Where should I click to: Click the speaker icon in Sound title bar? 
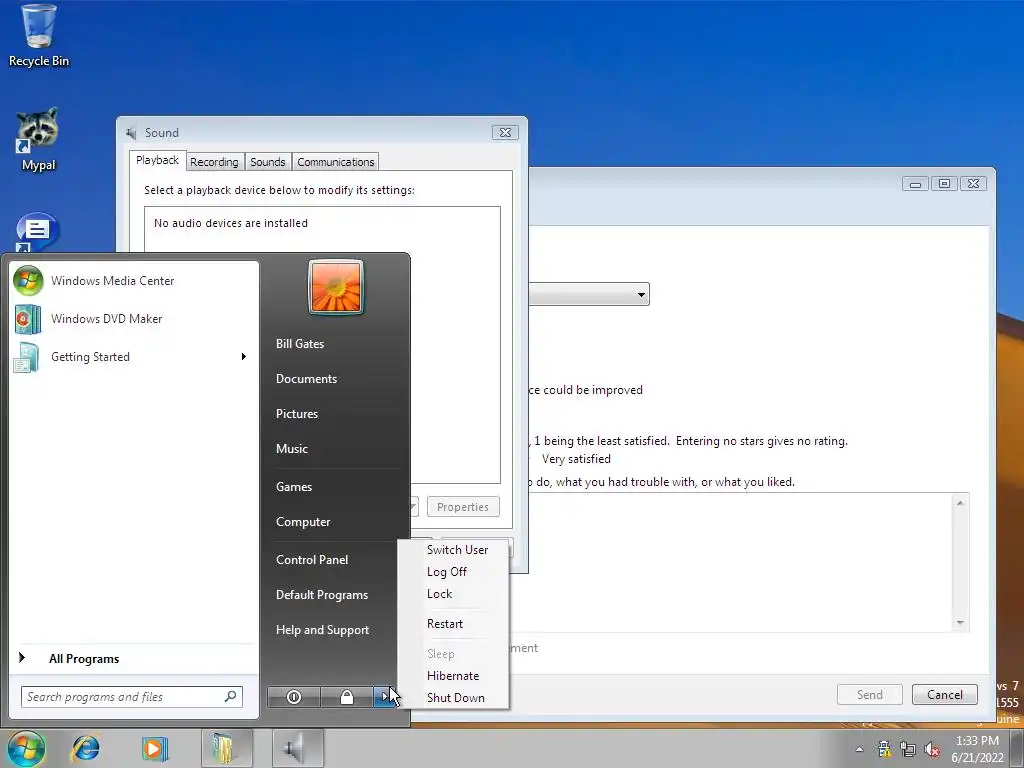pos(131,133)
